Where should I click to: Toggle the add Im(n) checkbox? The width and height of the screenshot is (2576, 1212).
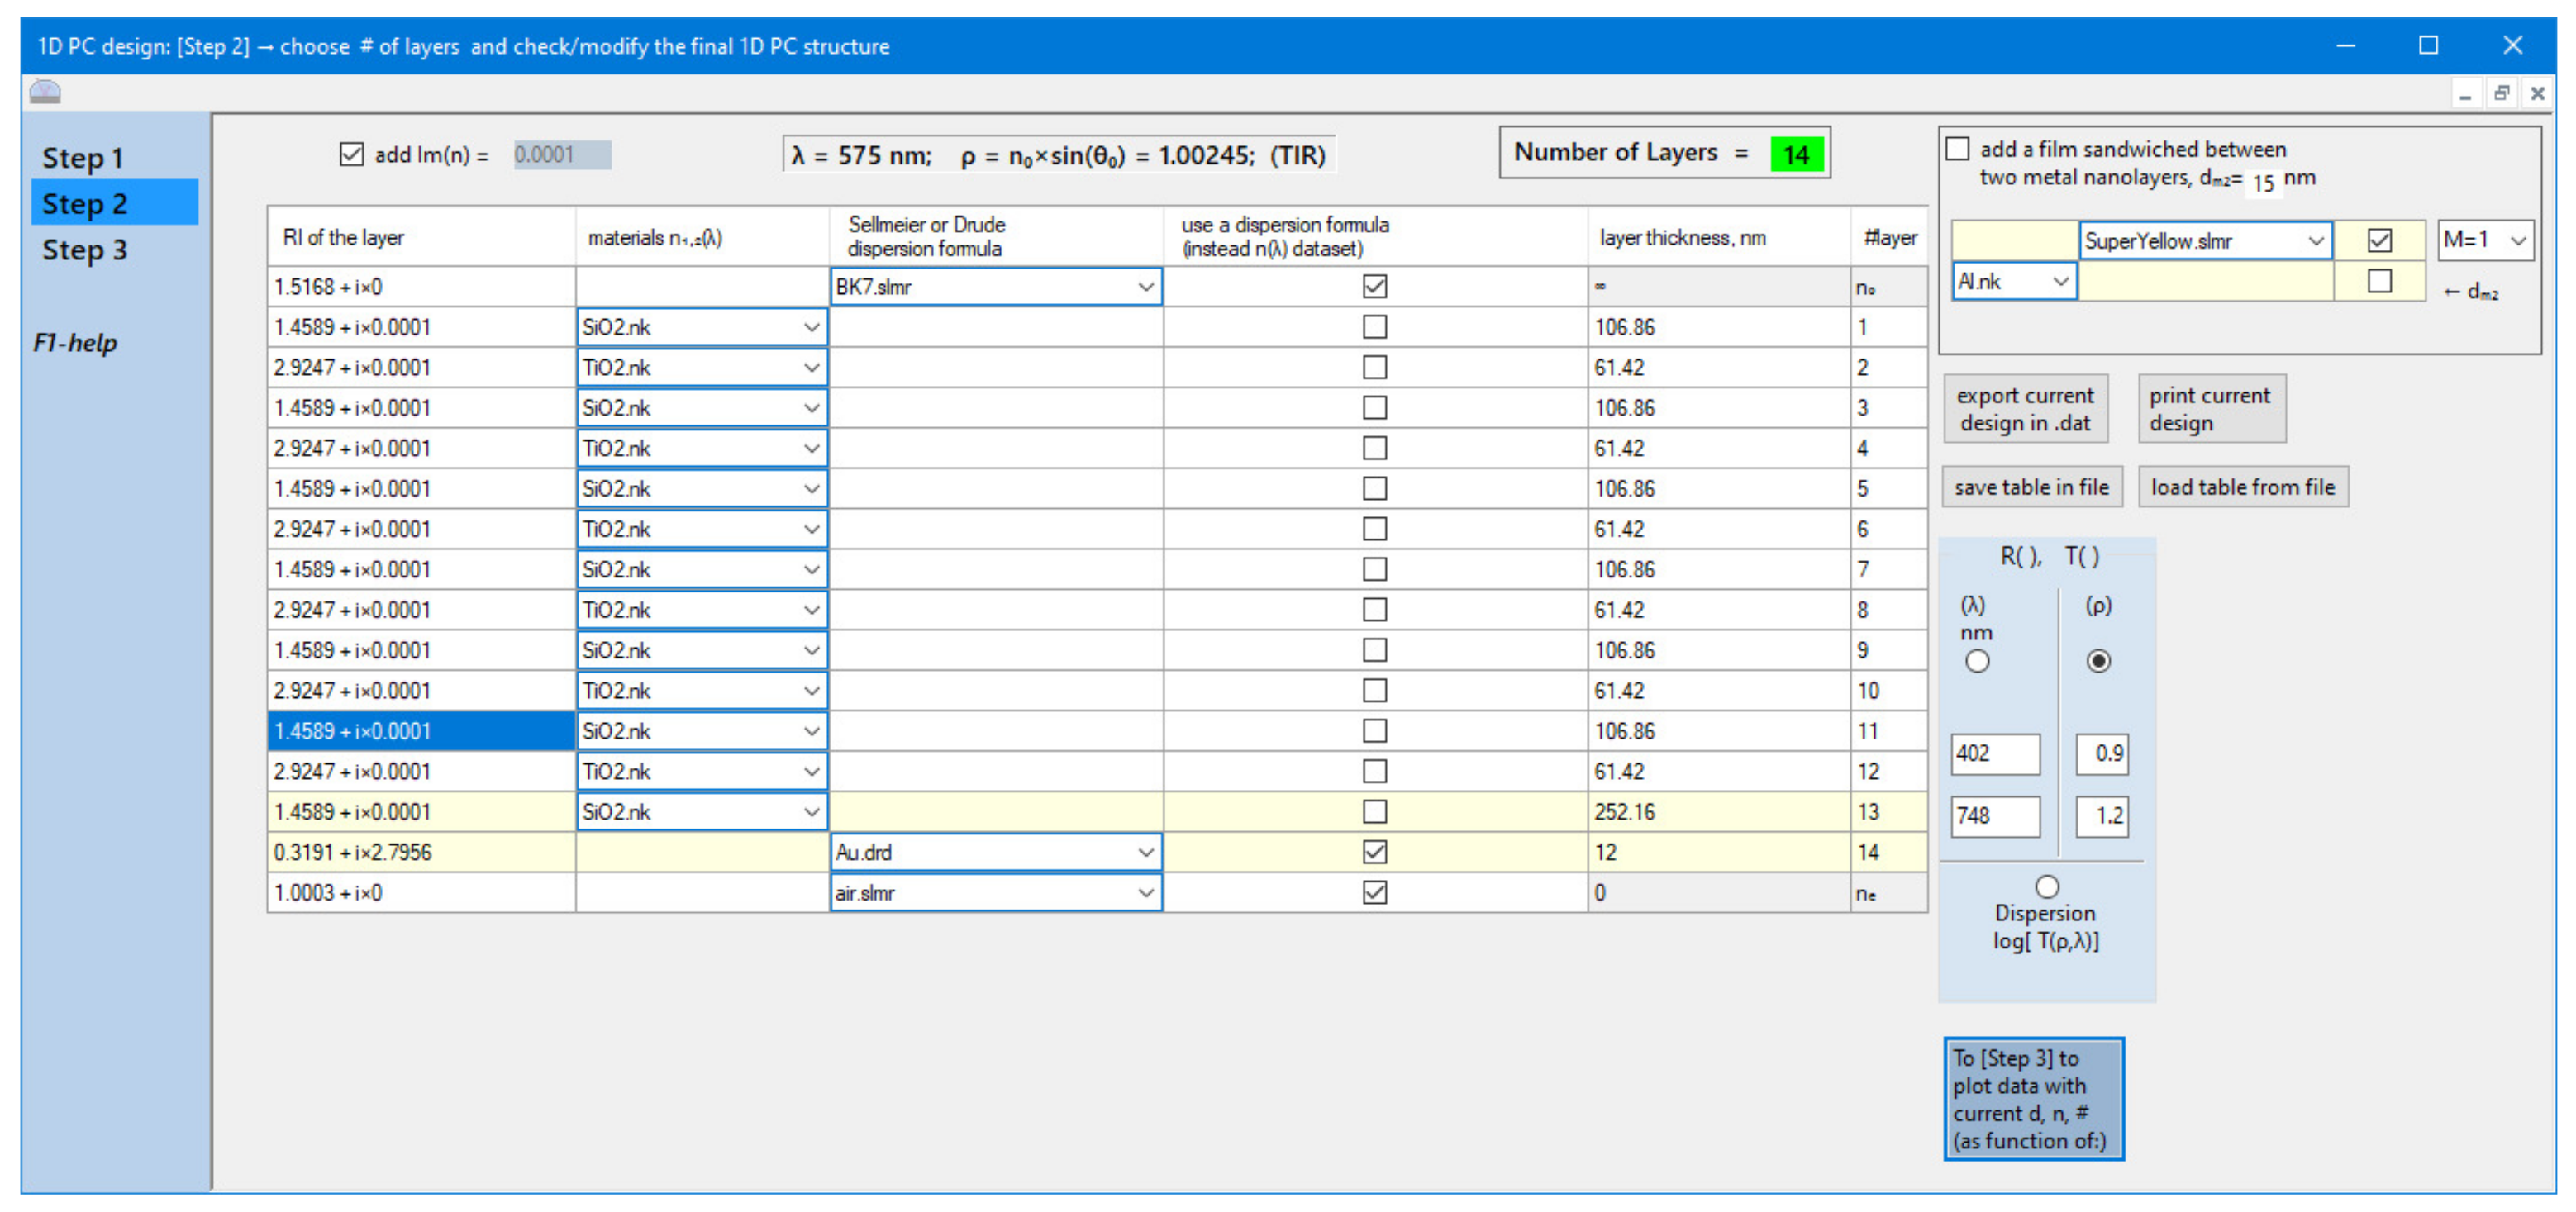tap(351, 154)
